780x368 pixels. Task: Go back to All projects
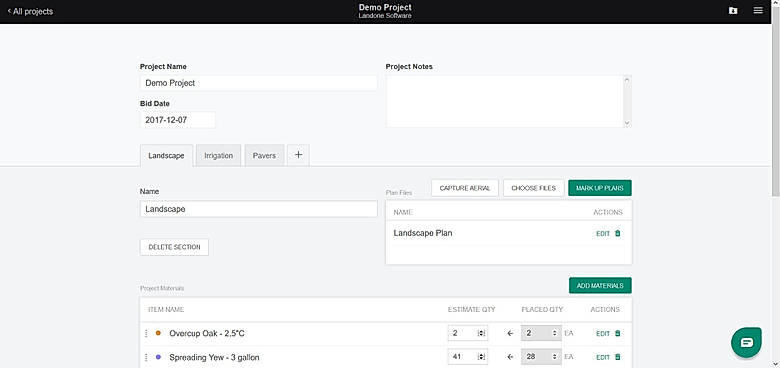click(30, 11)
